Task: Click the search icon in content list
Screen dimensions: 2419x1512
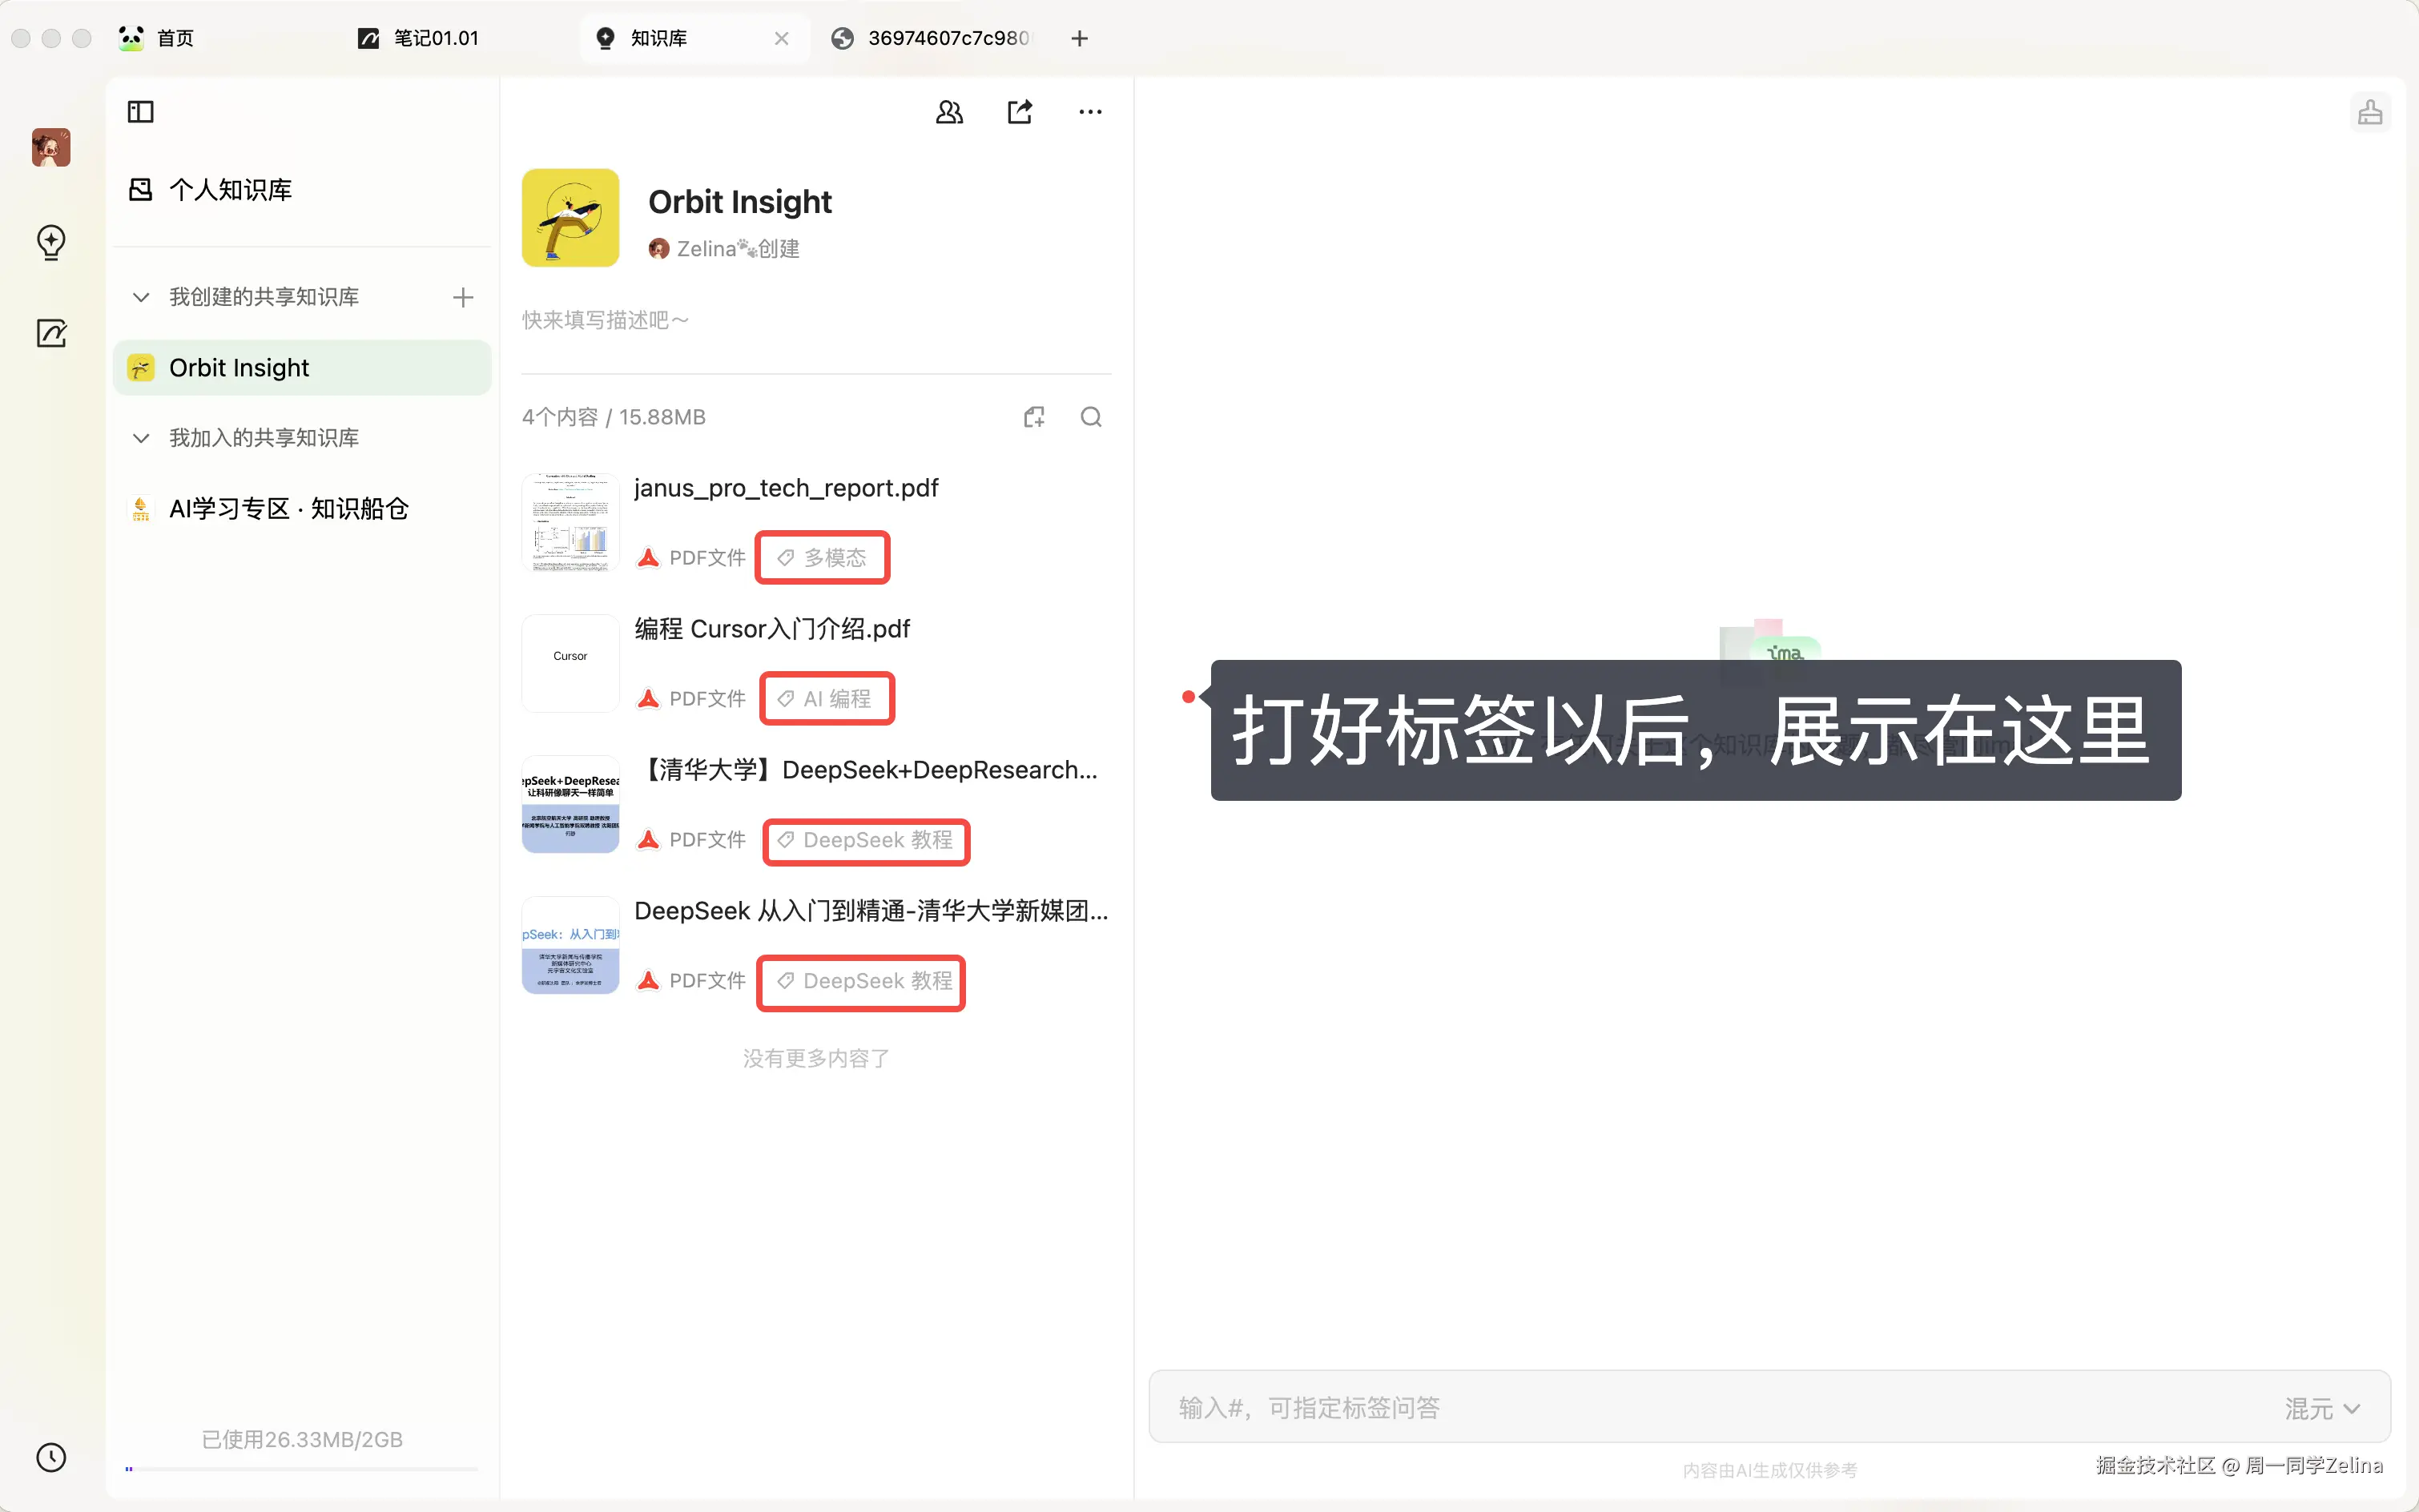Action: pyautogui.click(x=1091, y=417)
